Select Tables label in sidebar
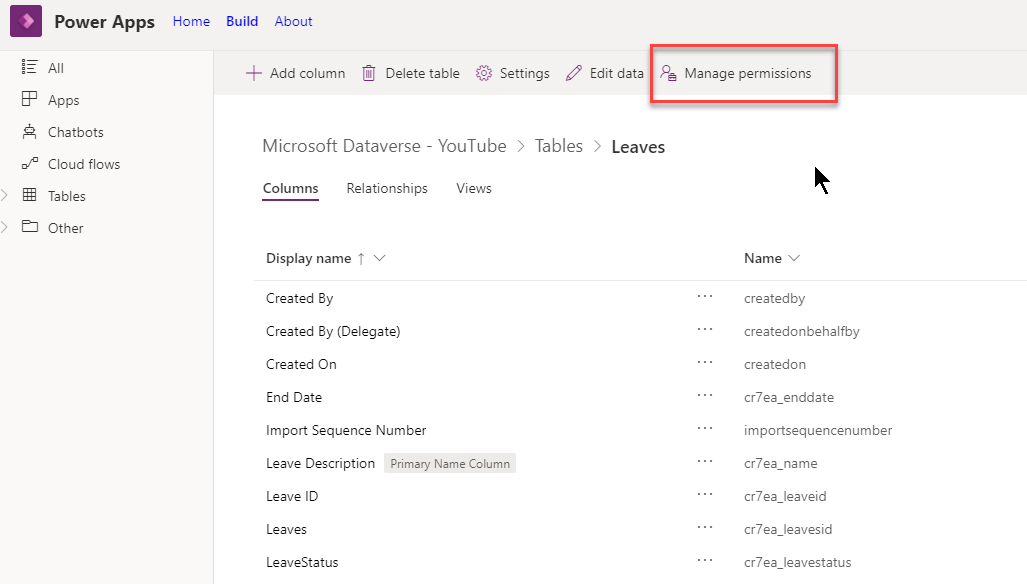1027x584 pixels. 66,196
